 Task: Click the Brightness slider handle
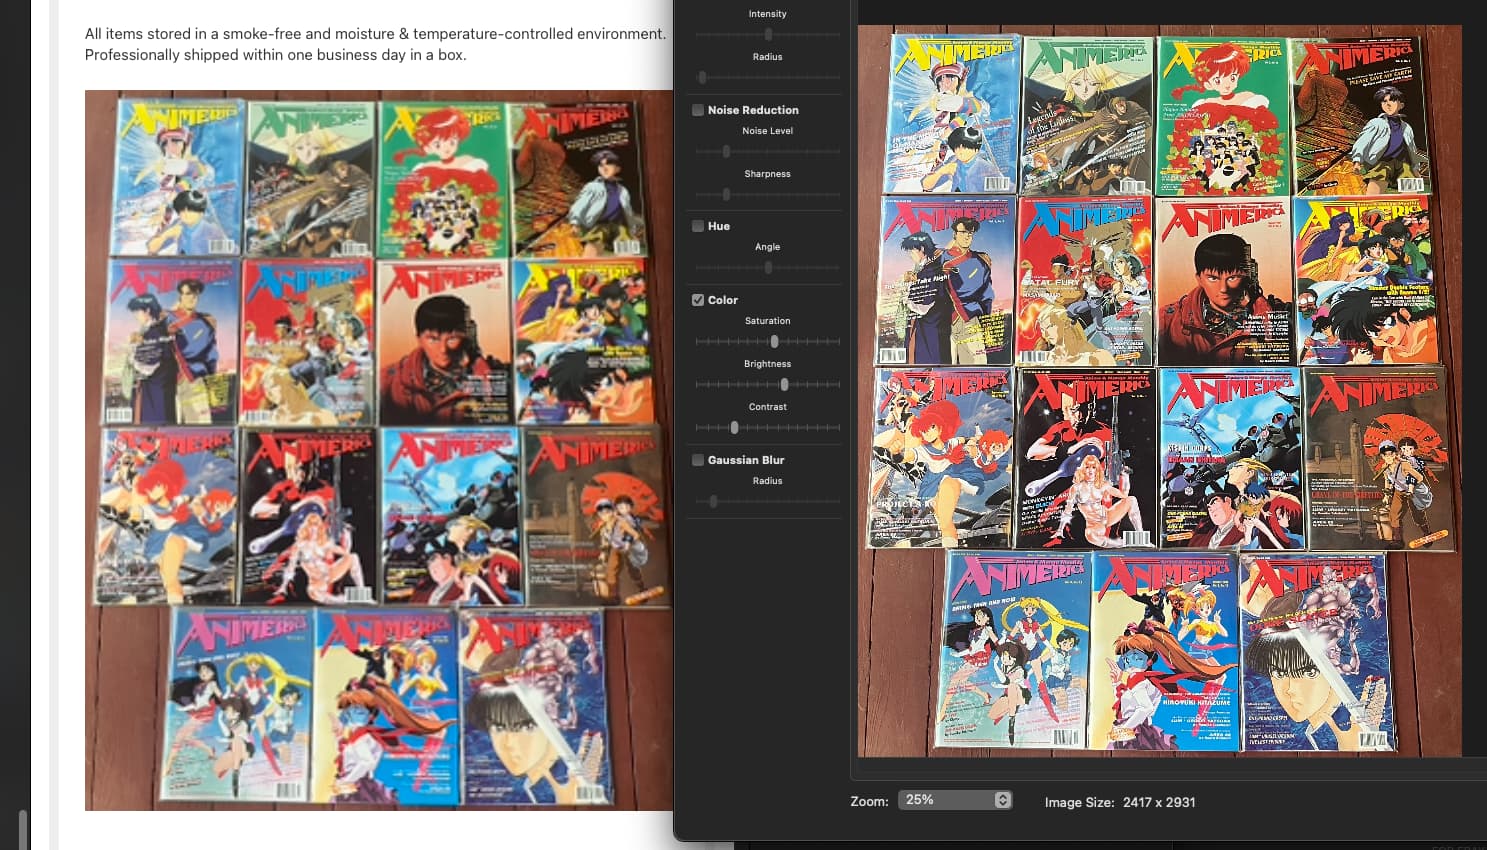784,384
